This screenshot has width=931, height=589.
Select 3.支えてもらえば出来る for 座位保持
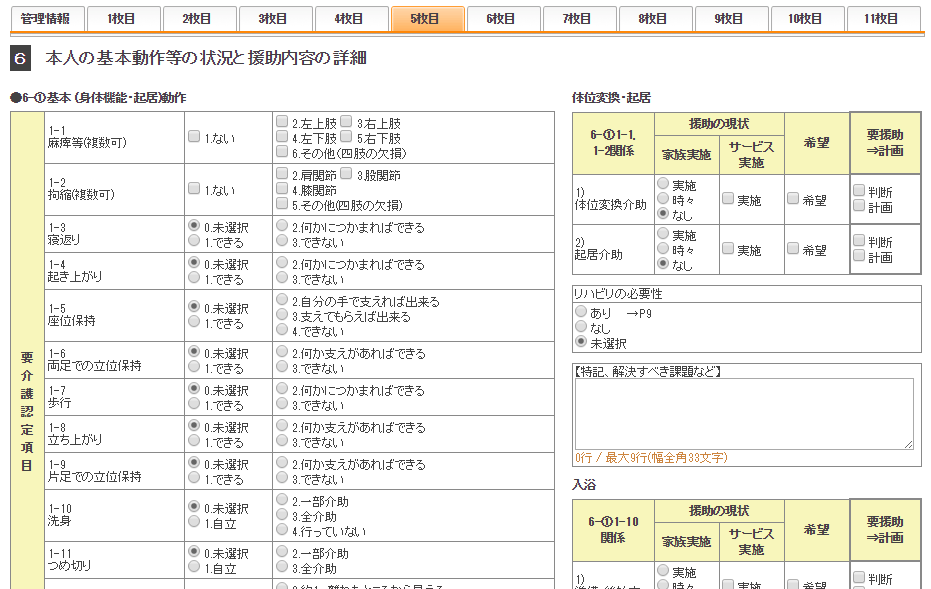click(x=283, y=317)
